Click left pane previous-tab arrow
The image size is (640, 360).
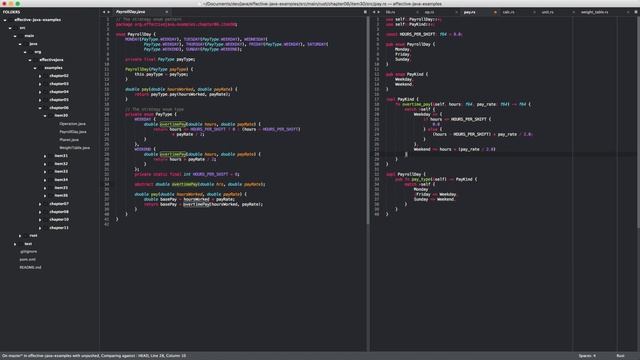tap(104, 12)
